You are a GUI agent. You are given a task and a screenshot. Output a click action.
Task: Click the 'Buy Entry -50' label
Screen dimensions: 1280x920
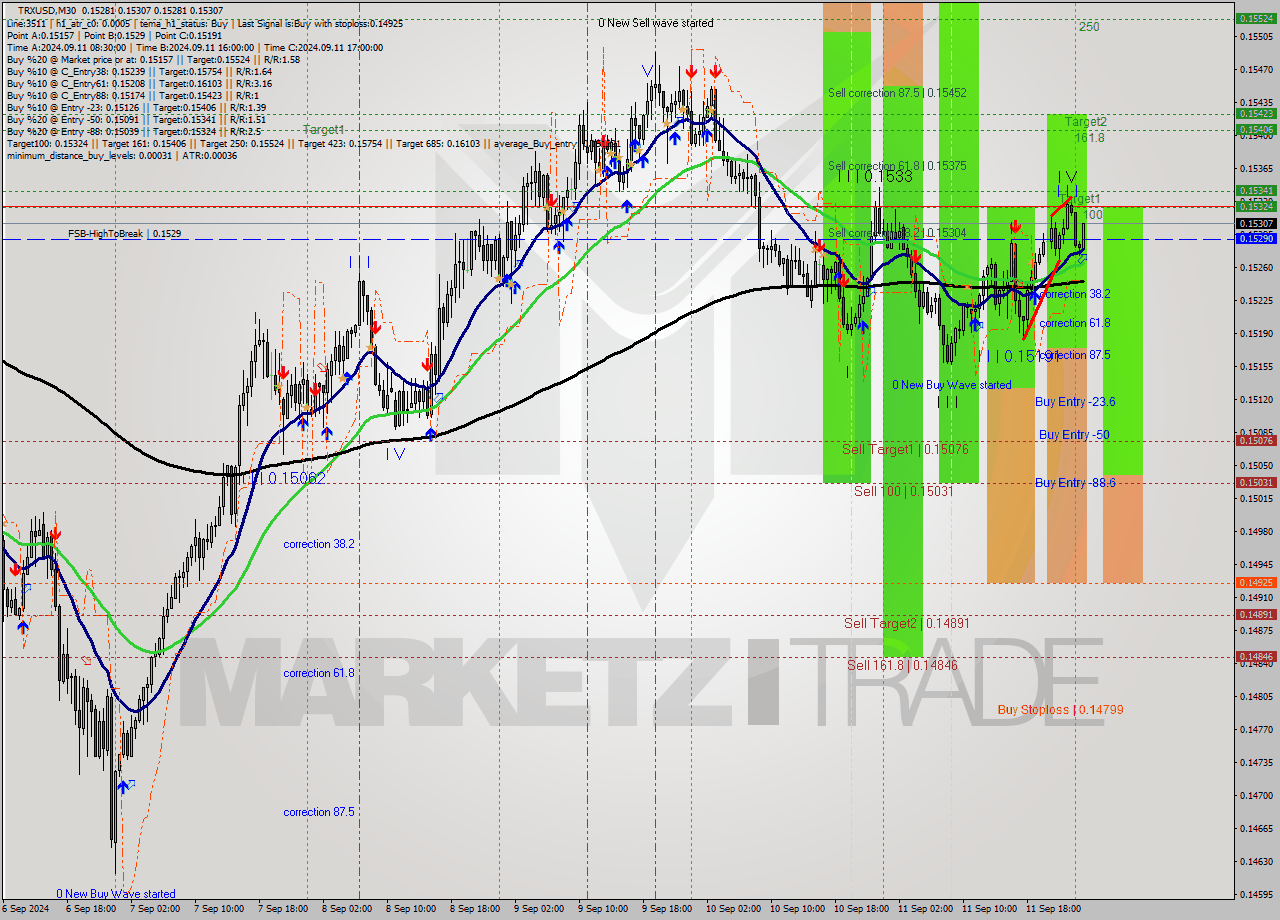tap(1074, 435)
